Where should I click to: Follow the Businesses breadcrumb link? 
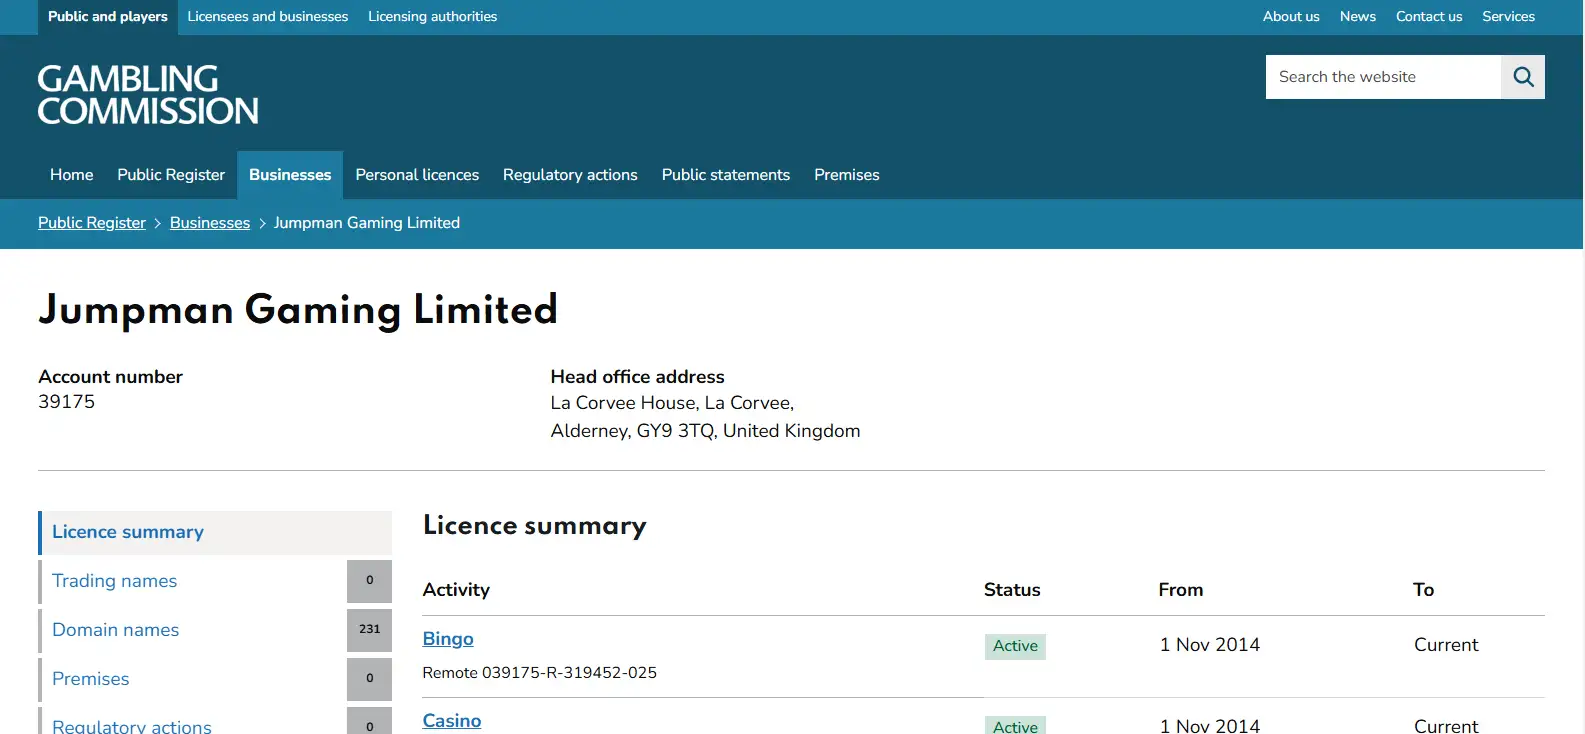point(210,223)
